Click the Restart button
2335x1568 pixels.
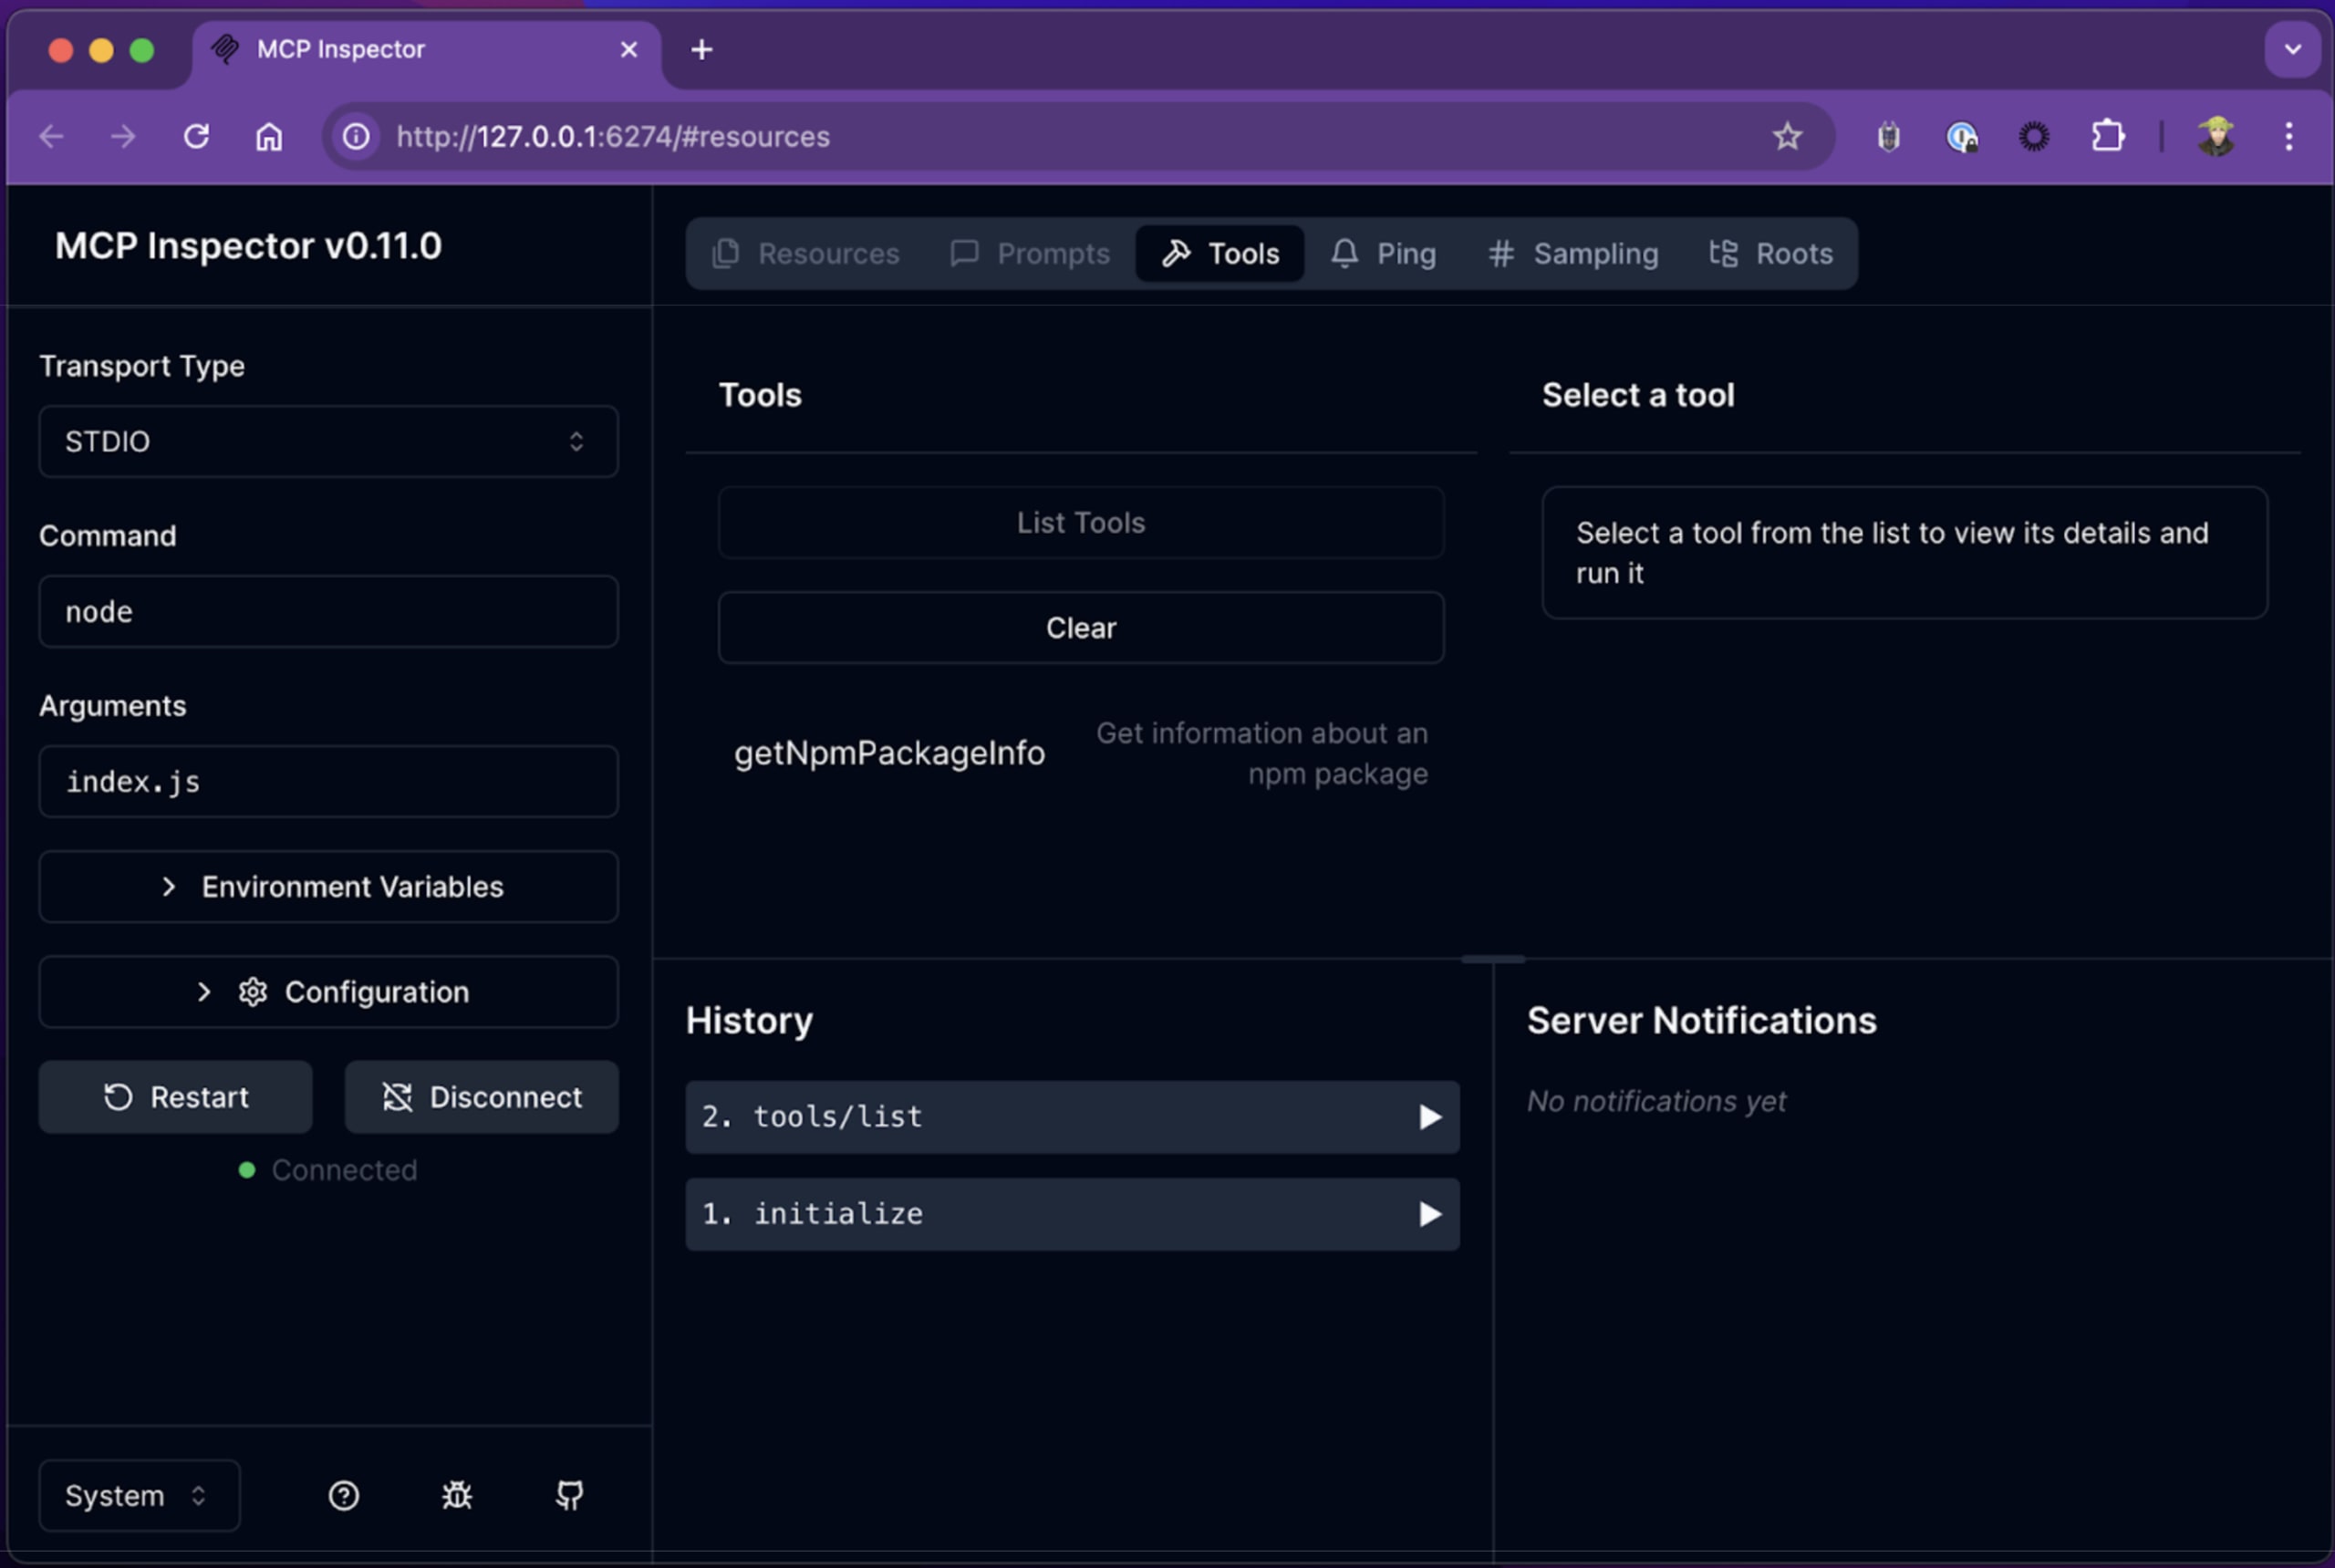tap(176, 1097)
